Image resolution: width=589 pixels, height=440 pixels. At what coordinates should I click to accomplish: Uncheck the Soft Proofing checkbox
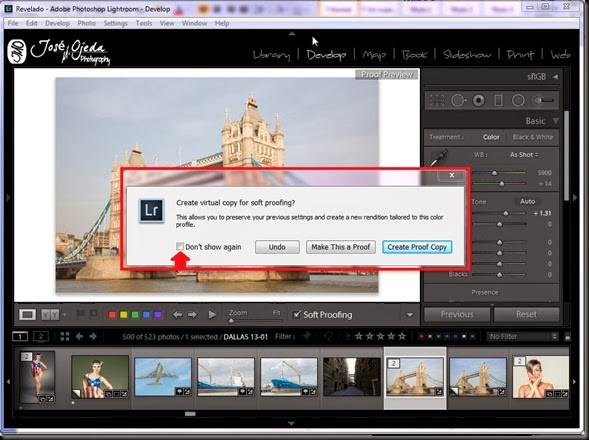tap(297, 314)
